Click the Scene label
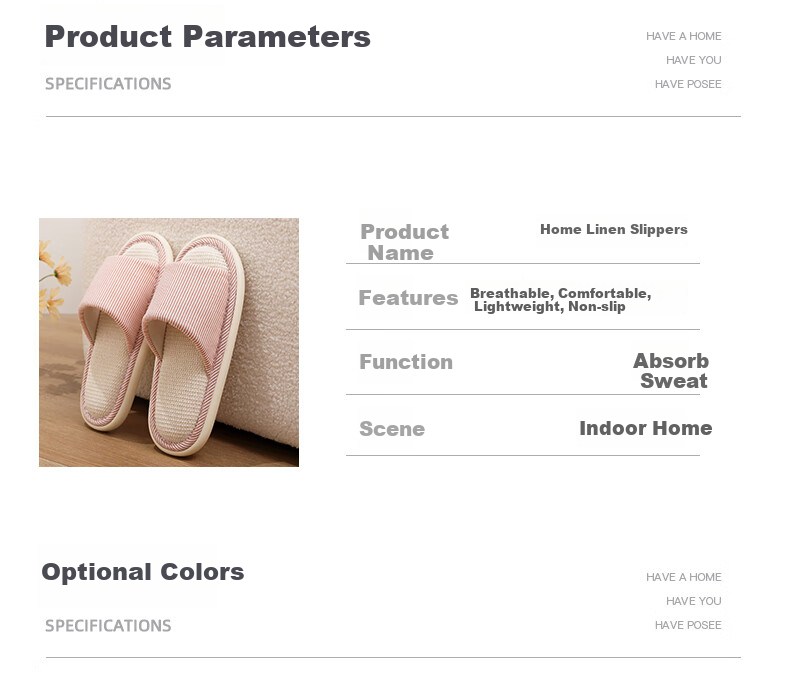Viewport: 790px width, 697px height. [392, 429]
